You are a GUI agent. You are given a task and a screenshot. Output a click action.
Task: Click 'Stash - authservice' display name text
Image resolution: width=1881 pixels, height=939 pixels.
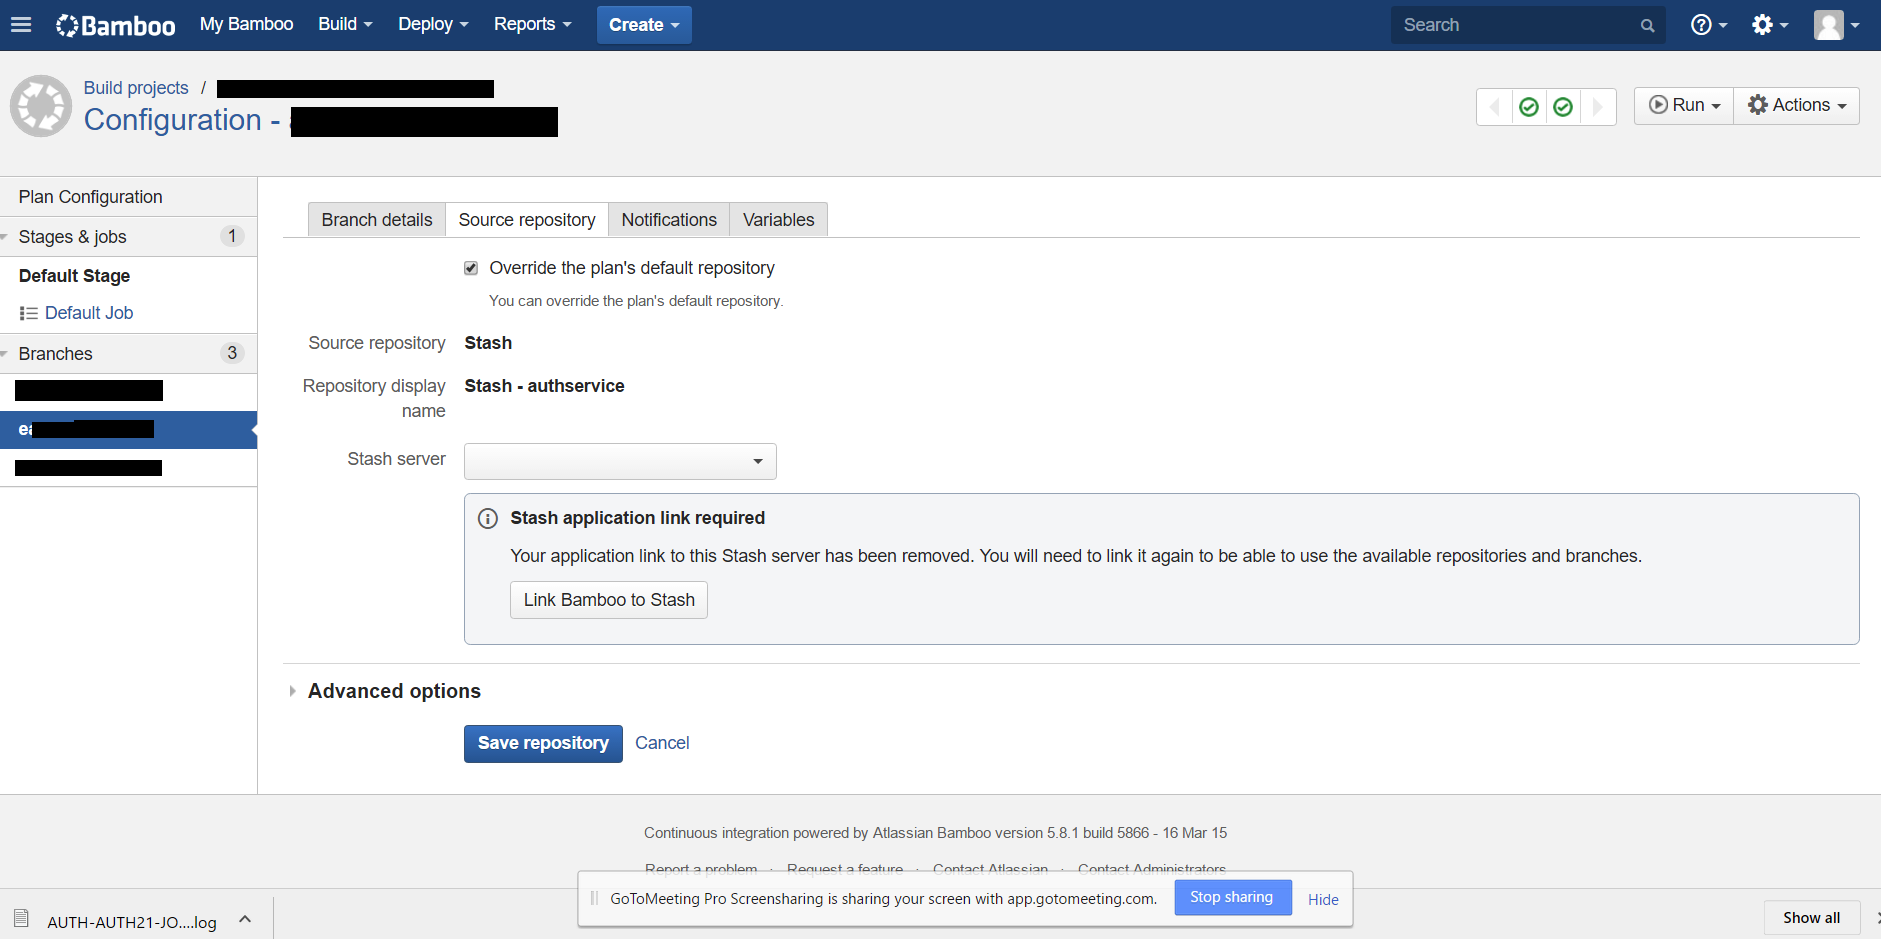pyautogui.click(x=544, y=386)
